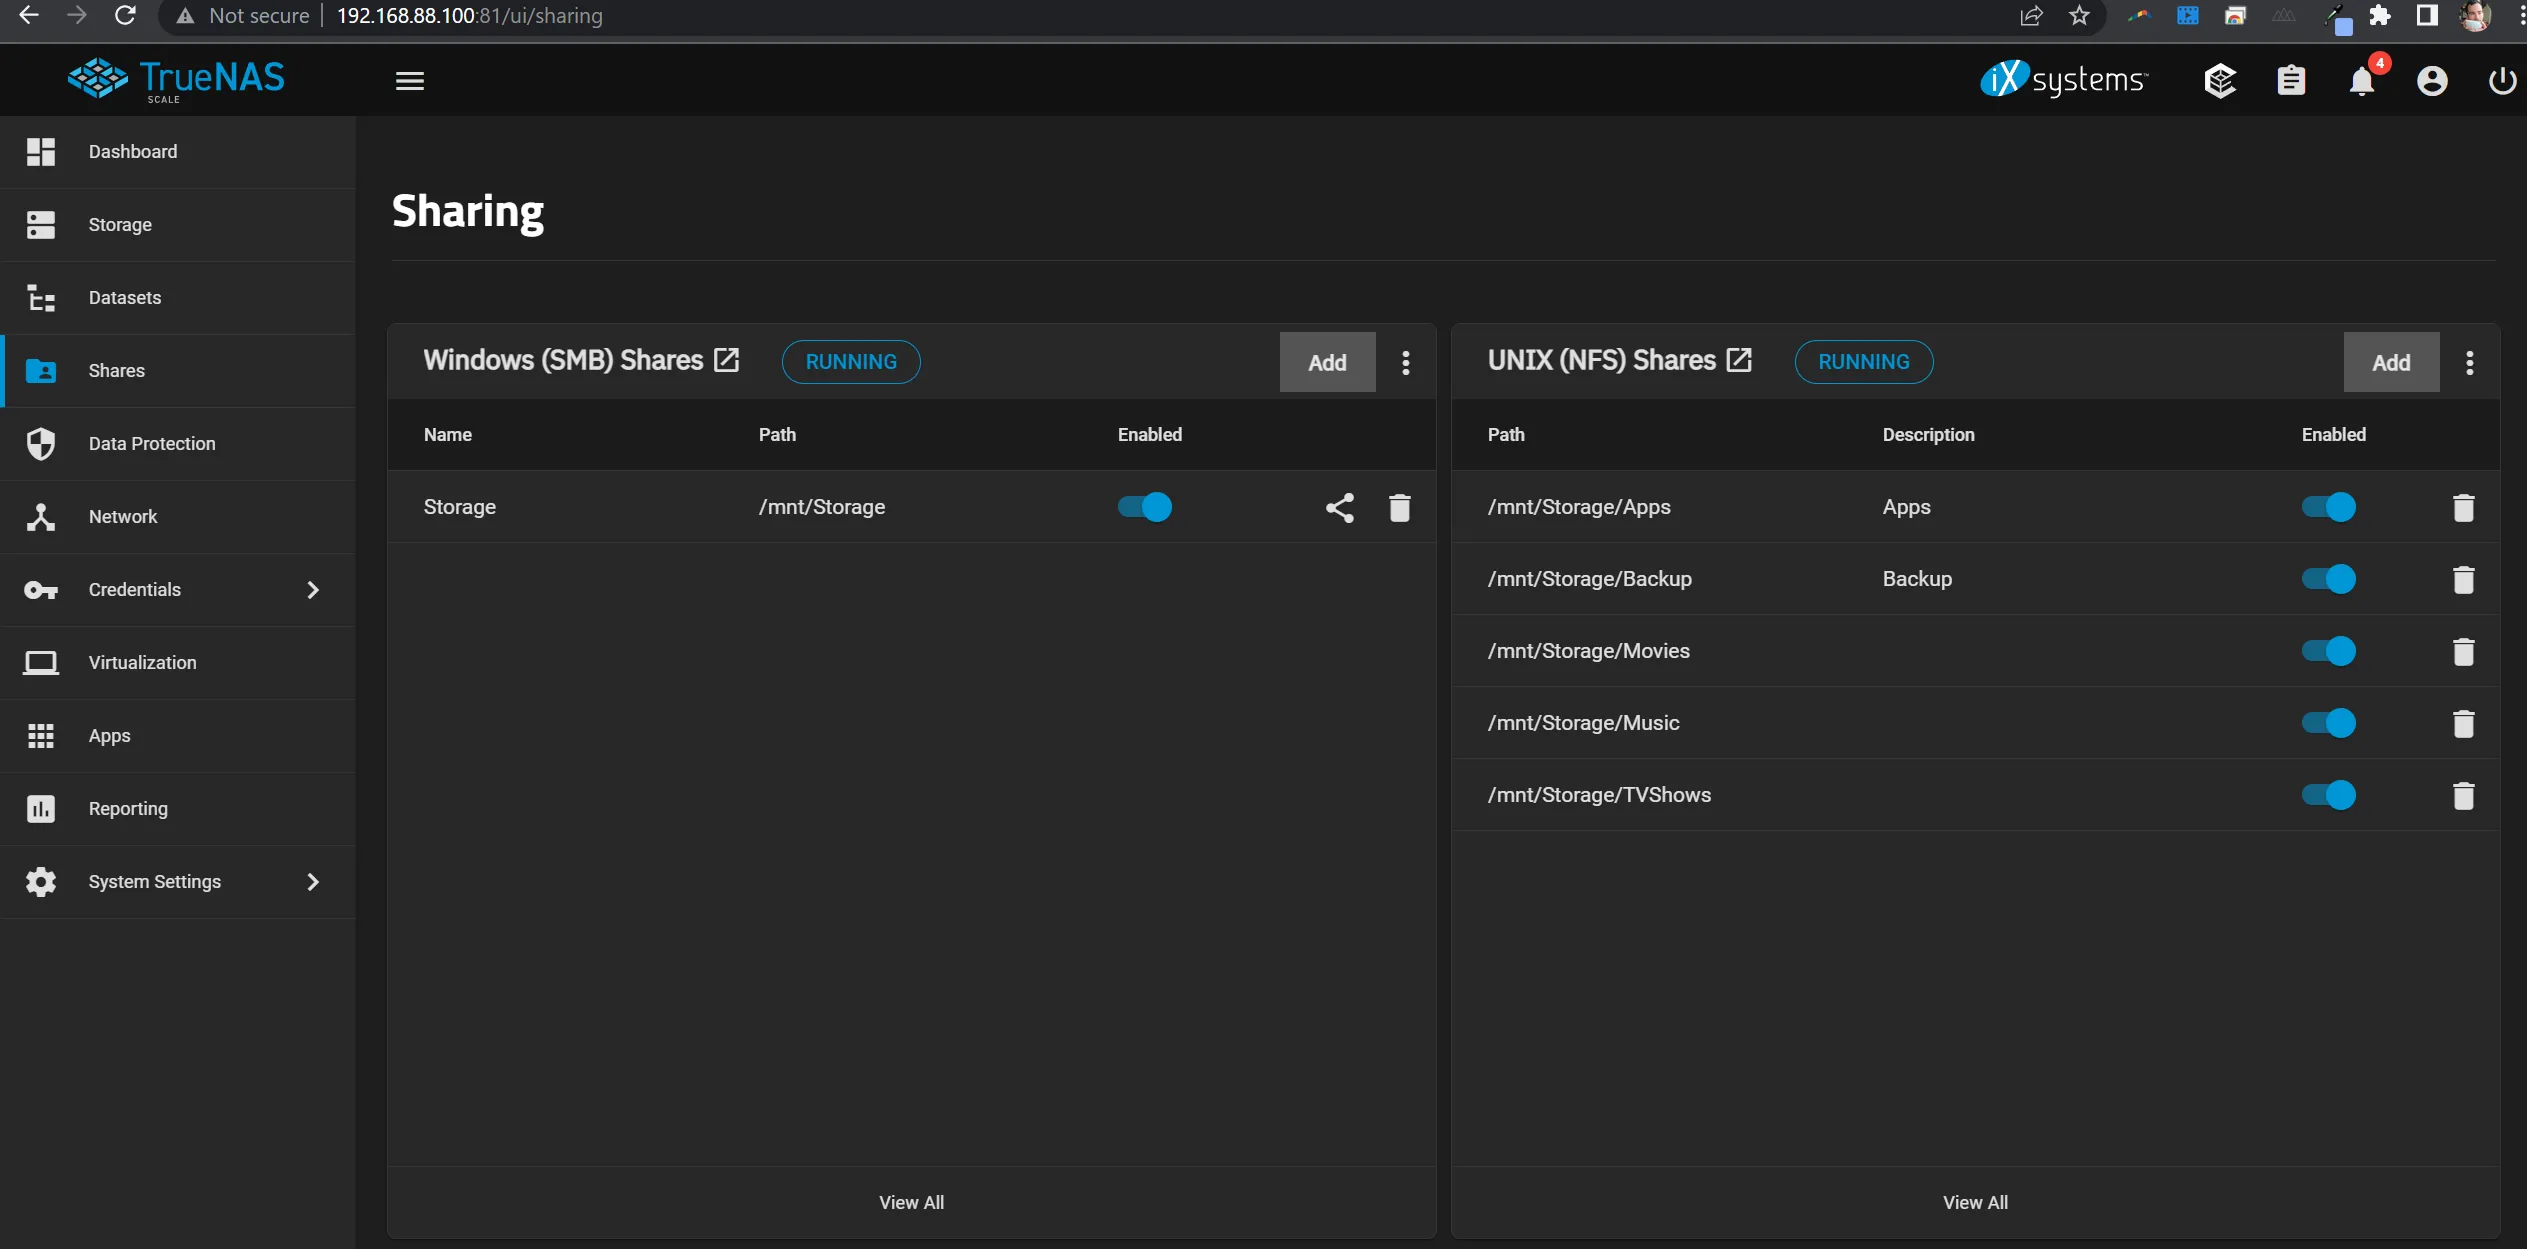Expand the Credentials submenu

(313, 590)
